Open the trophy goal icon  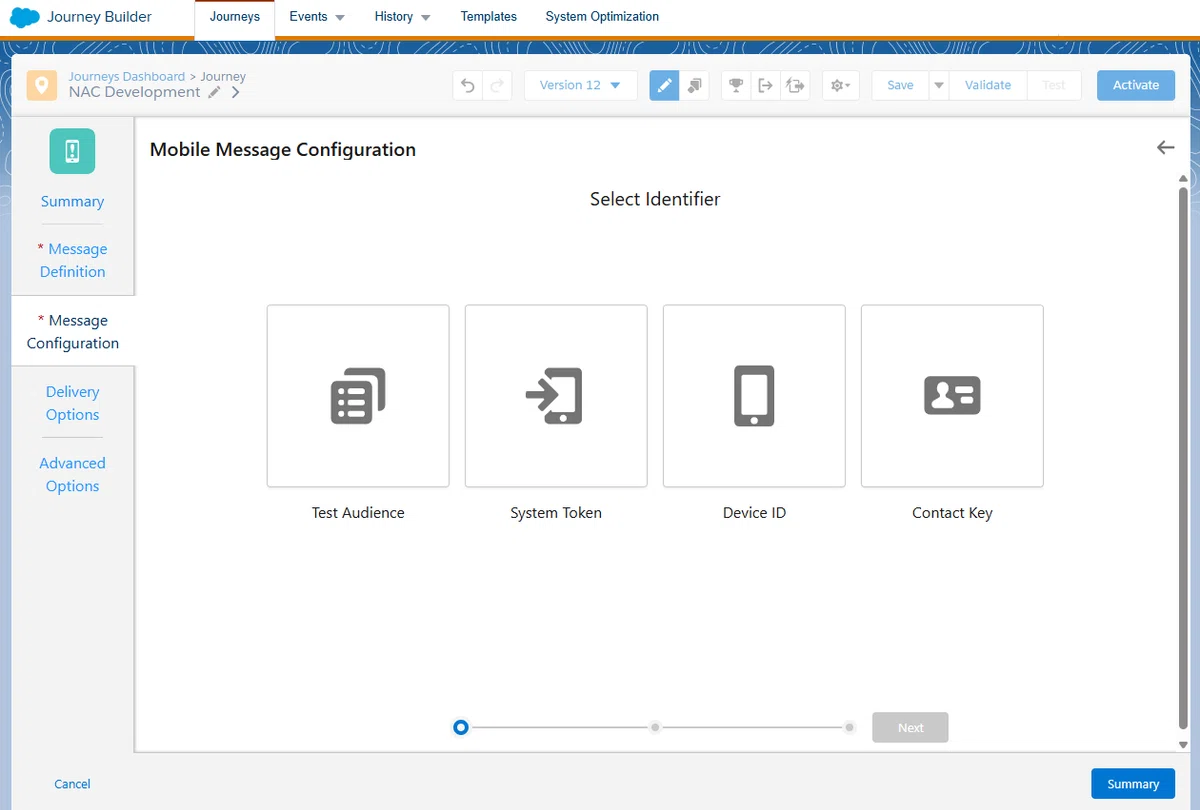(x=736, y=85)
